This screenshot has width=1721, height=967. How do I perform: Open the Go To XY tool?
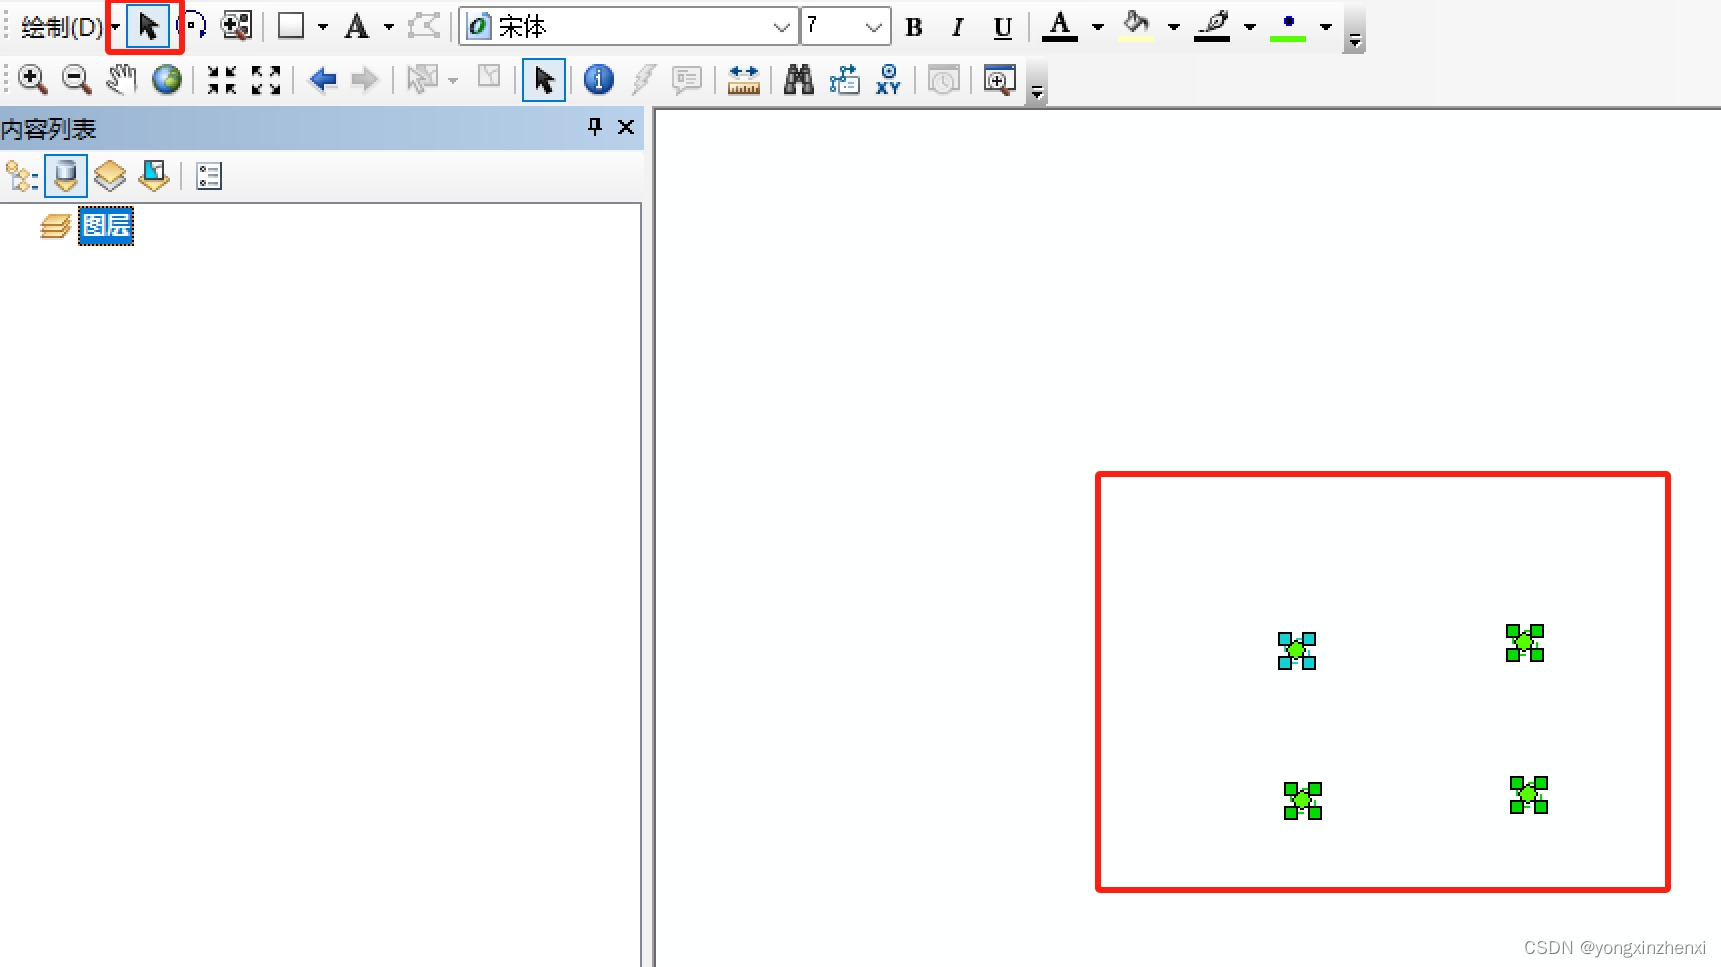pyautogui.click(x=888, y=79)
